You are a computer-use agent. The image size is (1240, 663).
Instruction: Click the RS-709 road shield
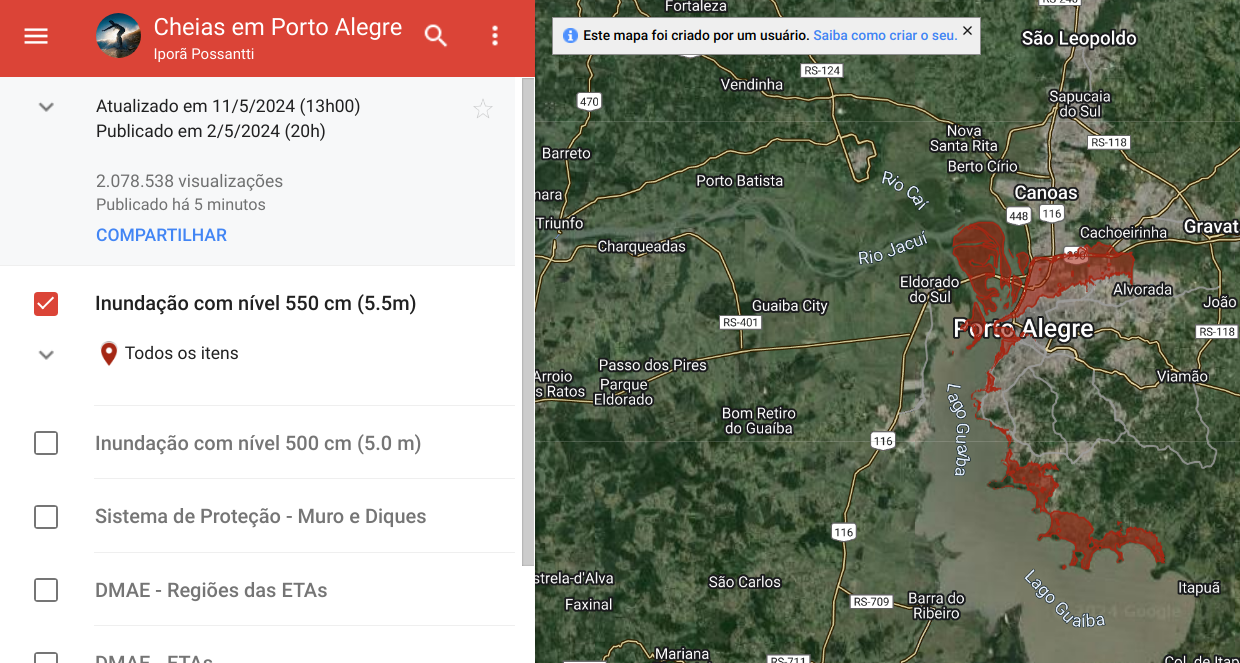(x=871, y=602)
